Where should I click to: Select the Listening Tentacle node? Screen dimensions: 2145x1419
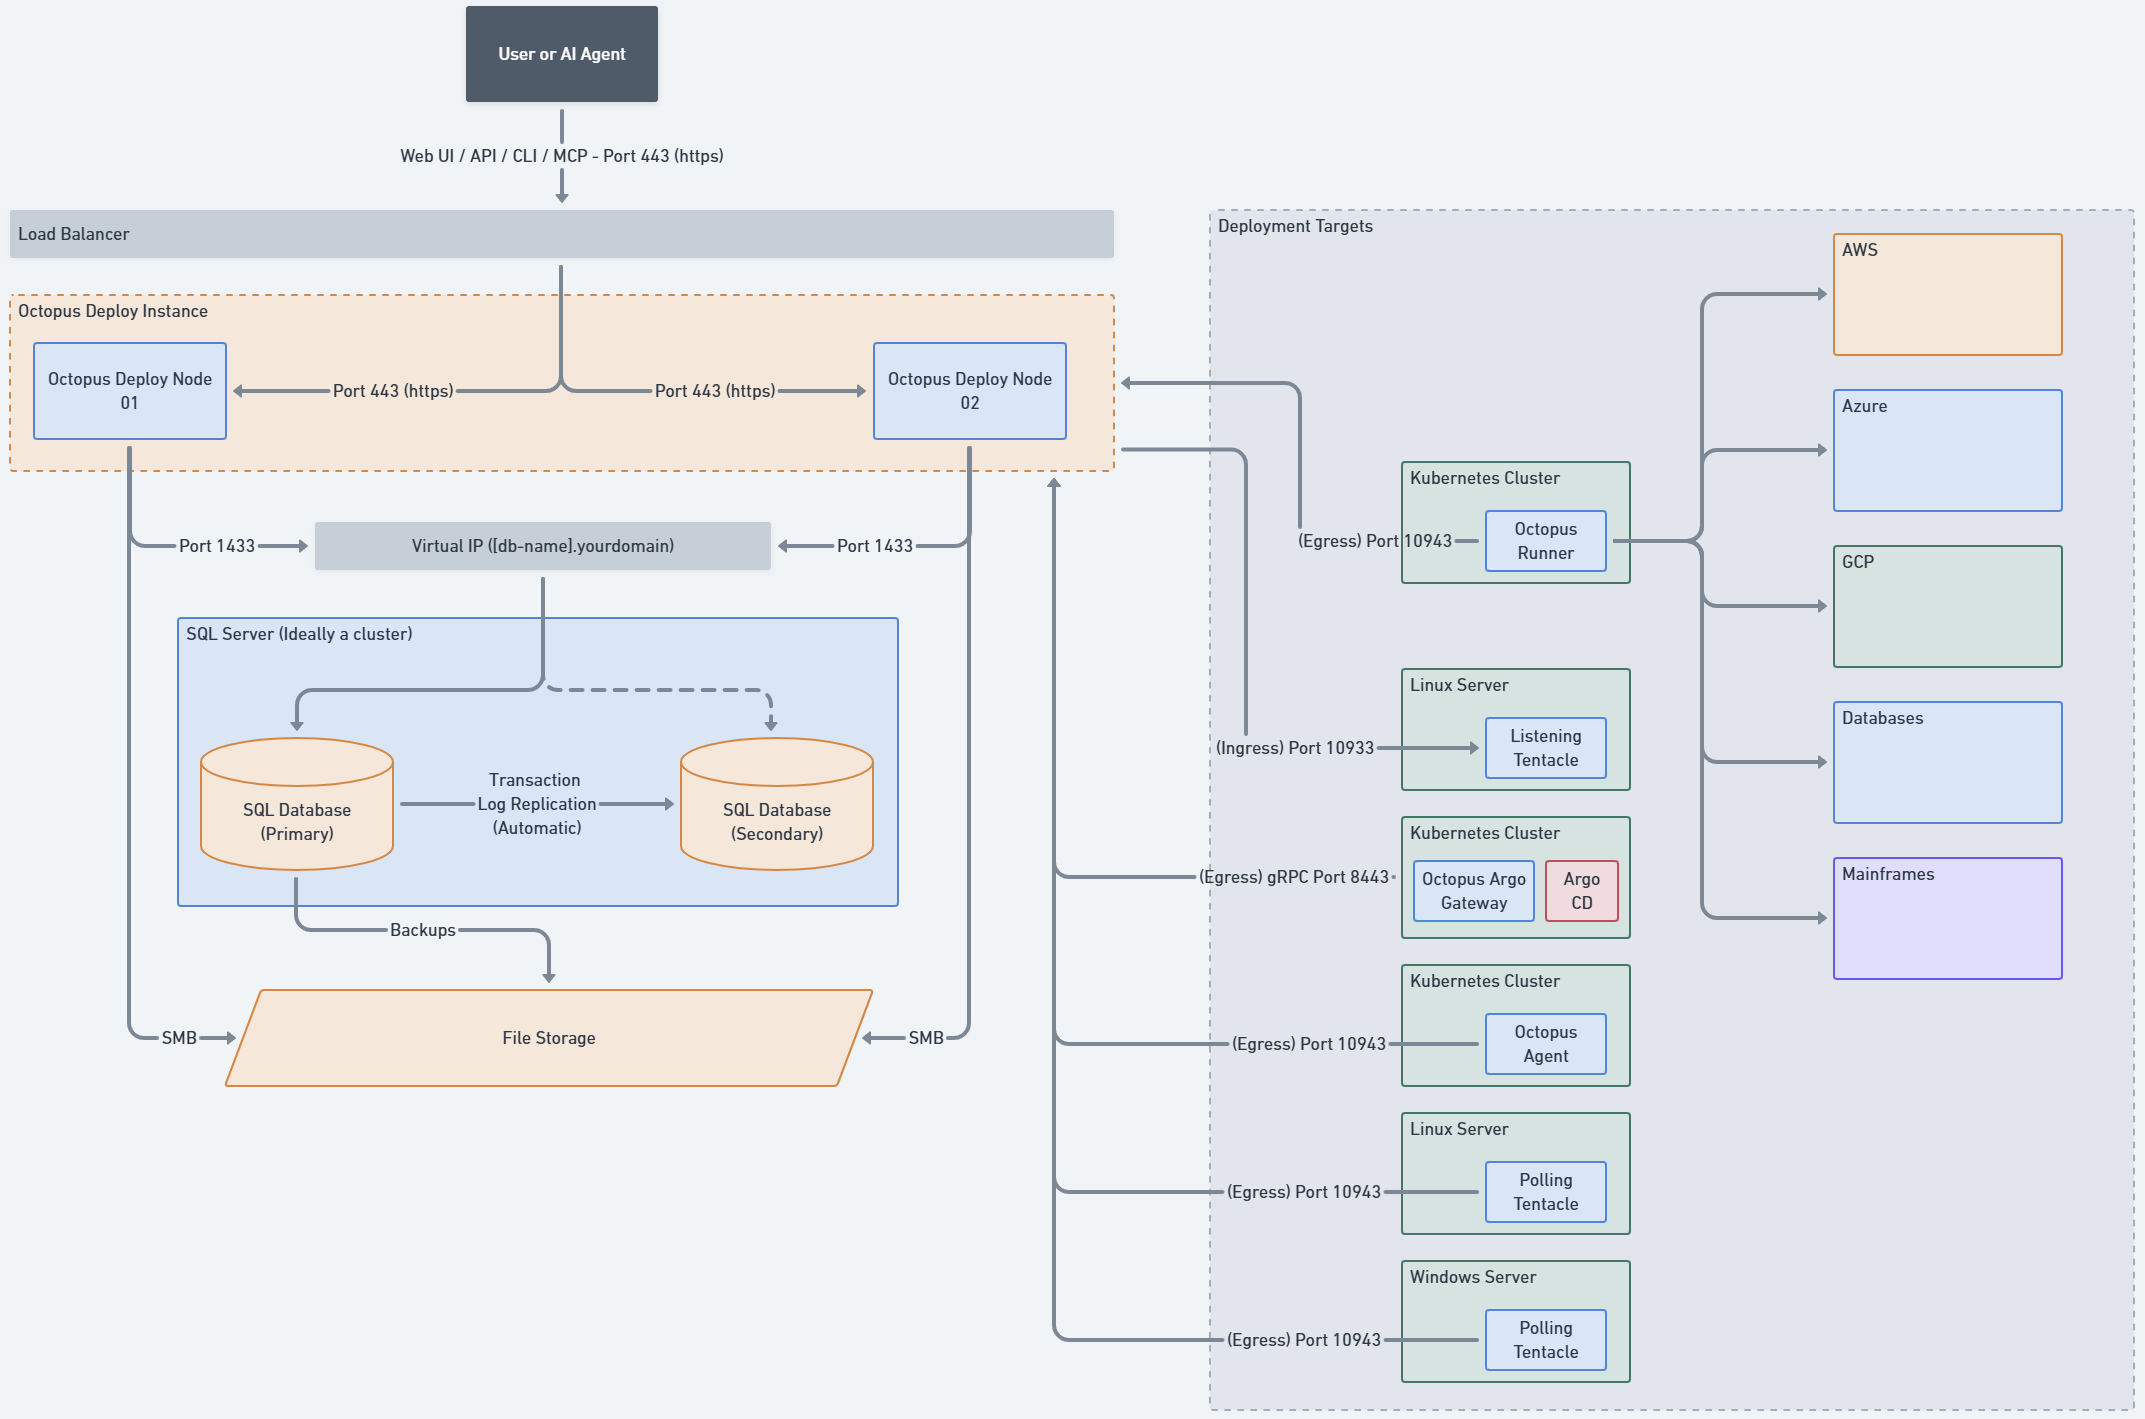(x=1546, y=748)
